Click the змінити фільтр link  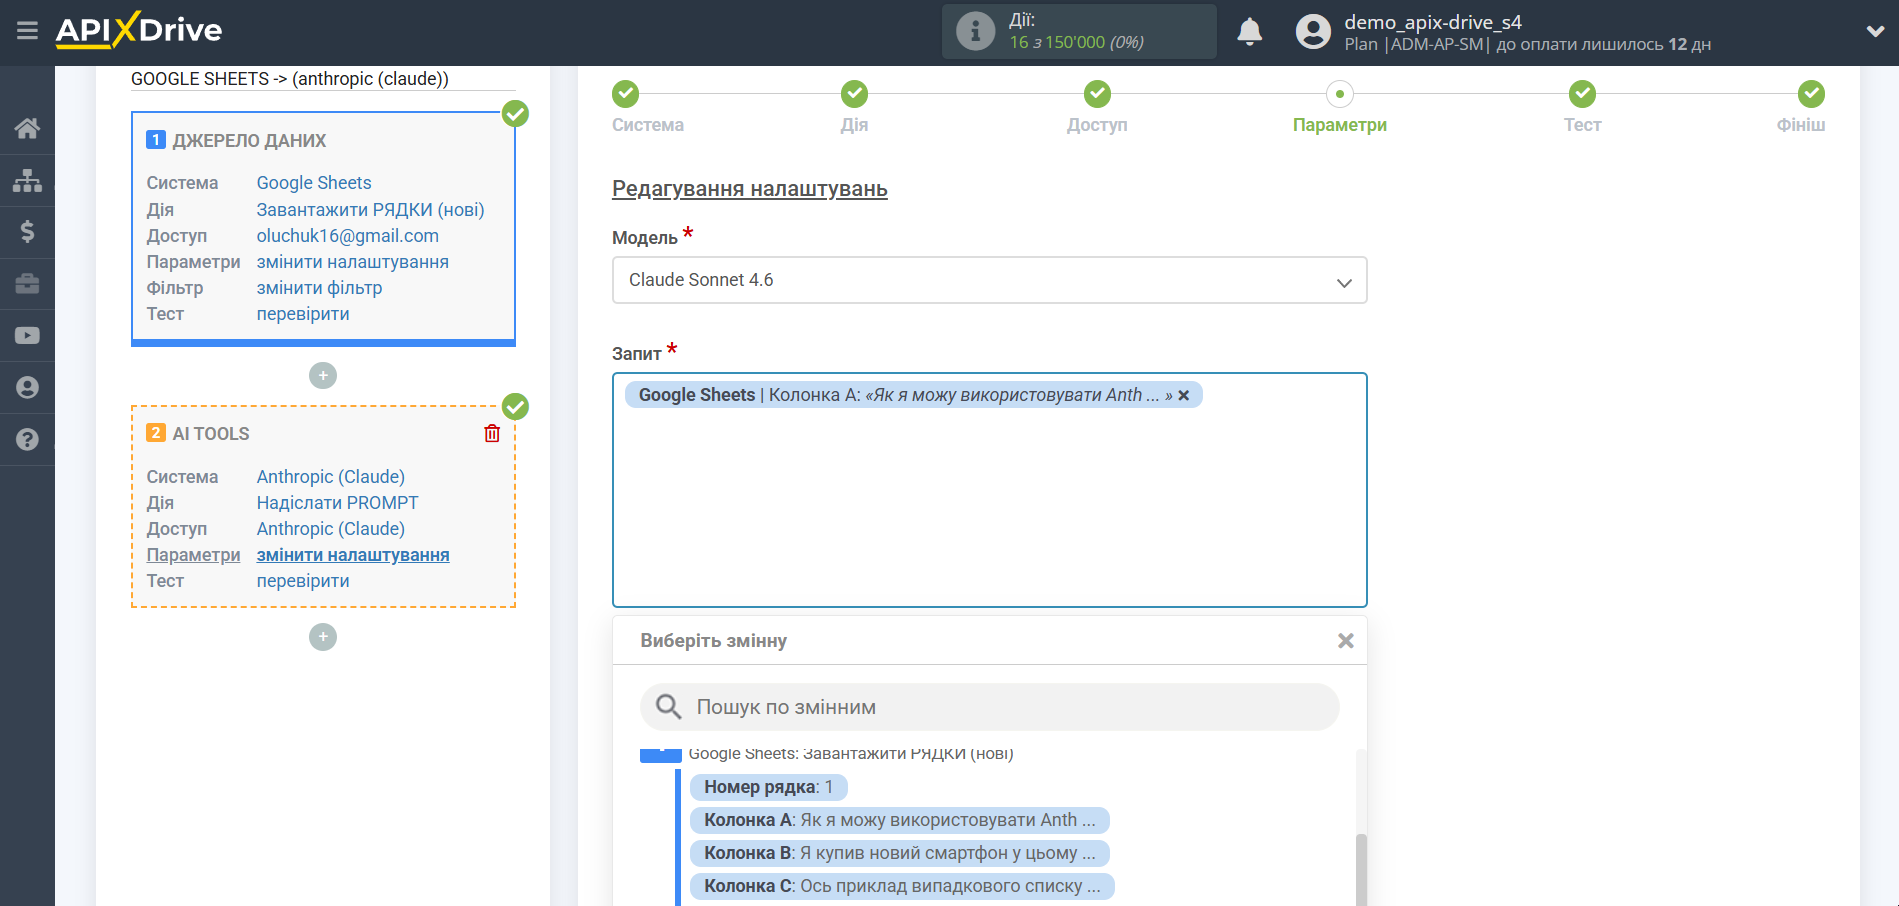tap(319, 288)
